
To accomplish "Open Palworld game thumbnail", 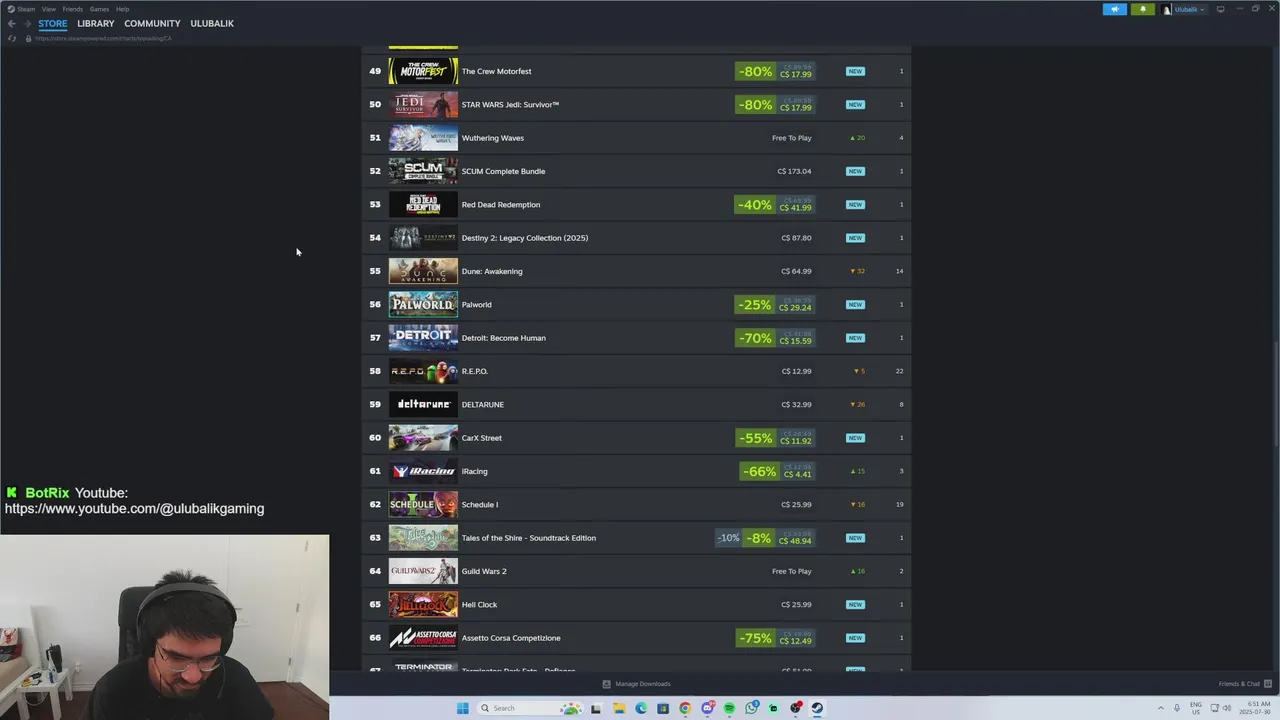I will (x=423, y=304).
